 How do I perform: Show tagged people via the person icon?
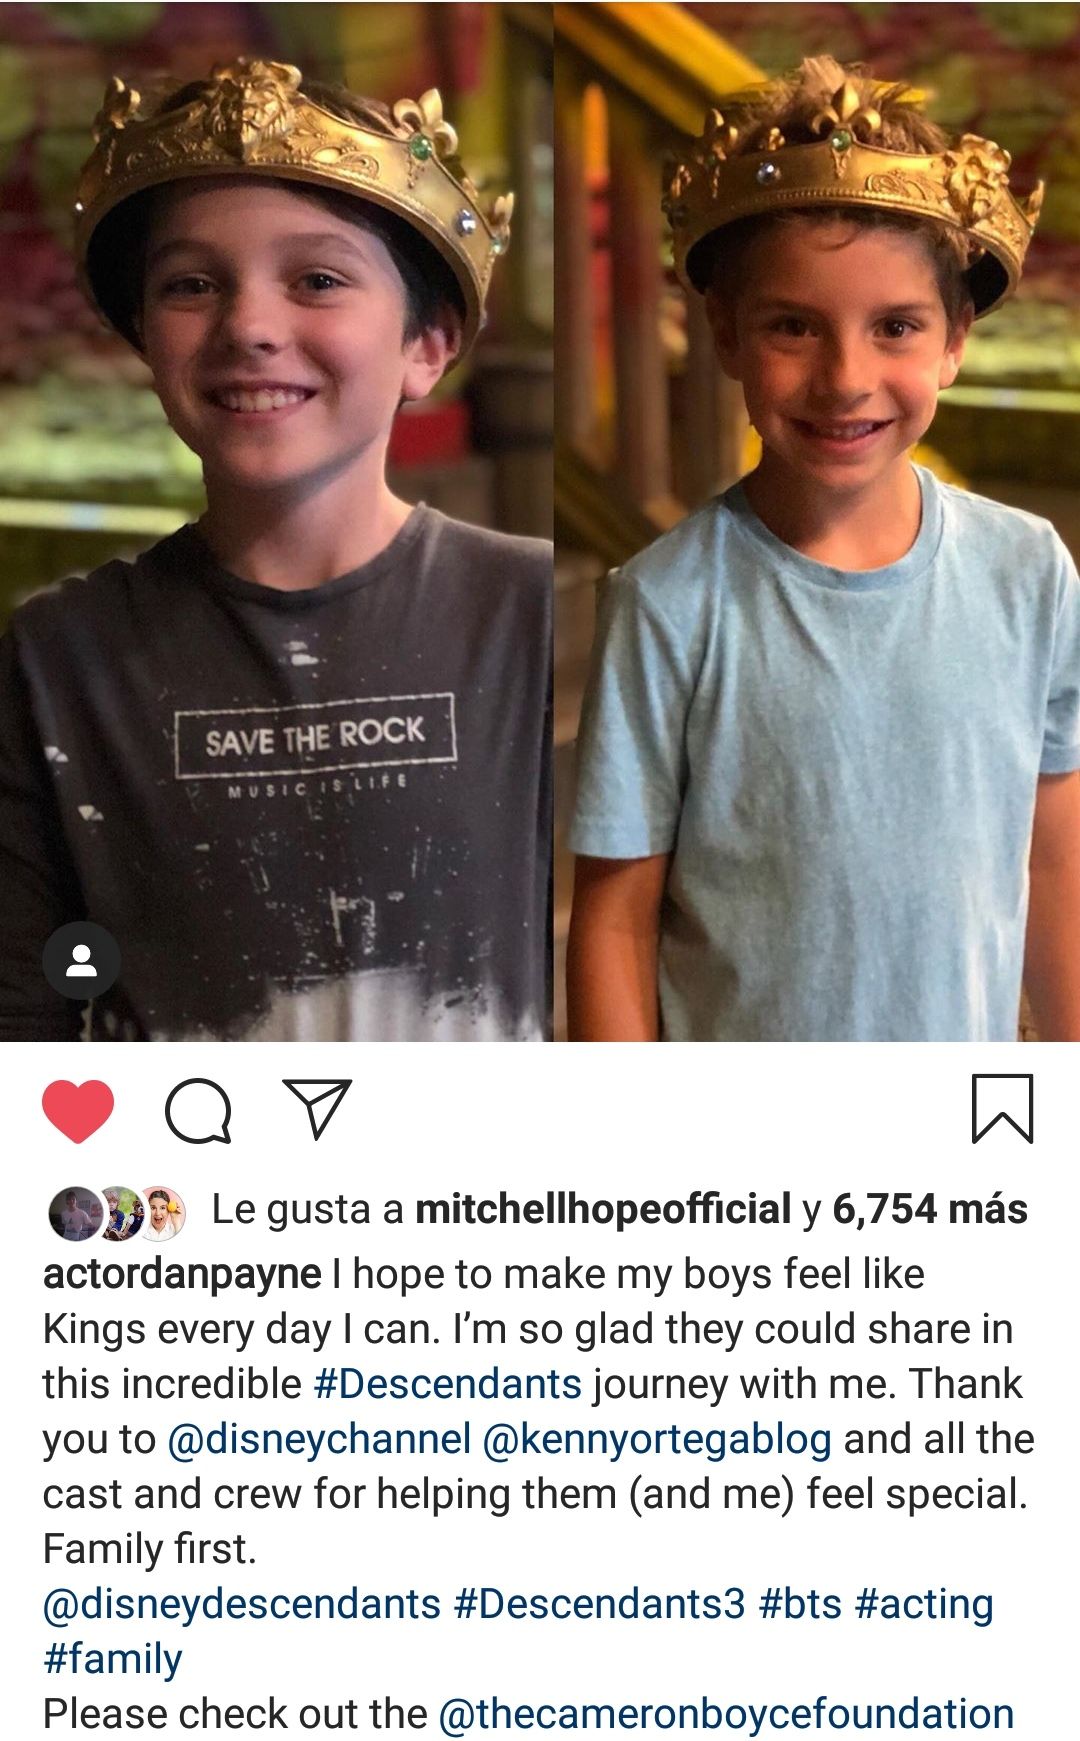tap(81, 960)
